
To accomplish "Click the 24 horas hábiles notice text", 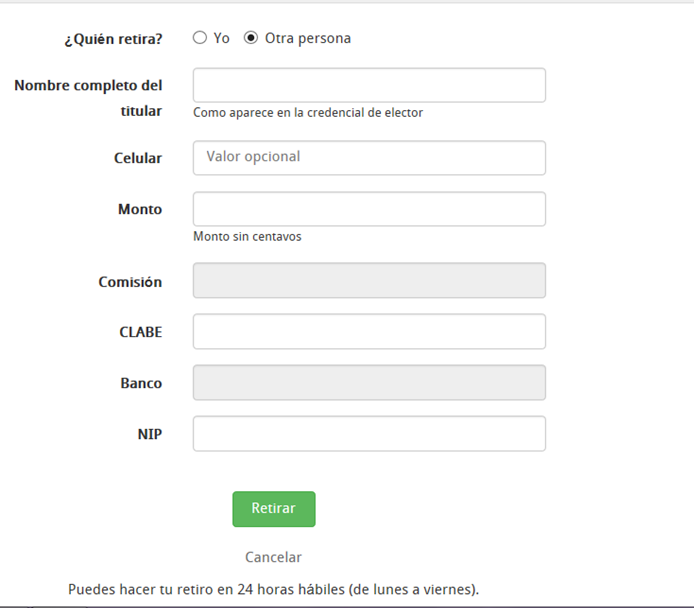I will tap(274, 589).
